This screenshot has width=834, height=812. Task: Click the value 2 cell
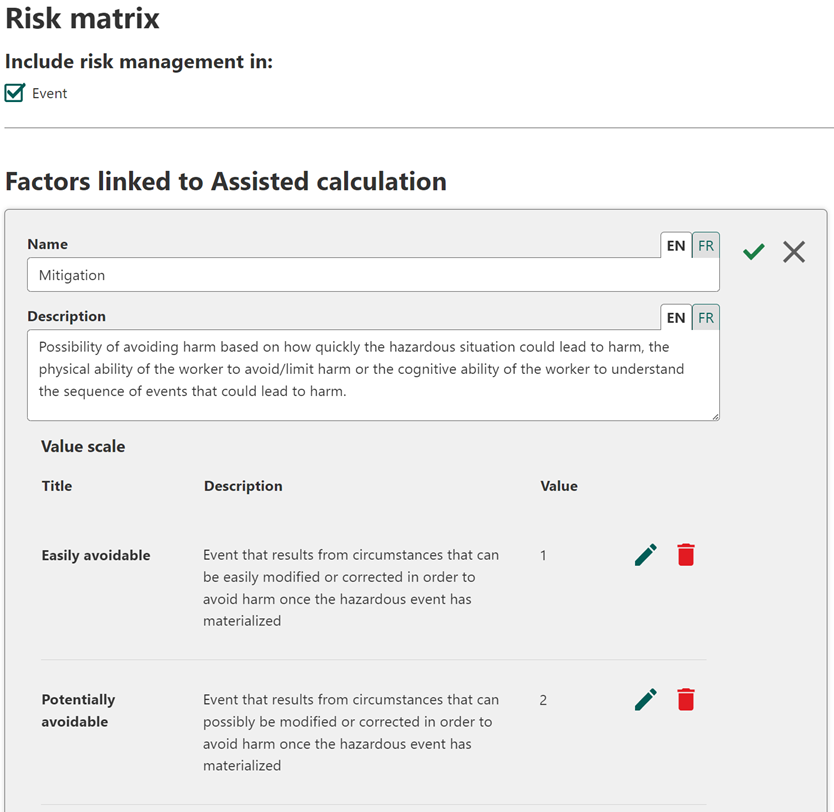click(x=543, y=700)
